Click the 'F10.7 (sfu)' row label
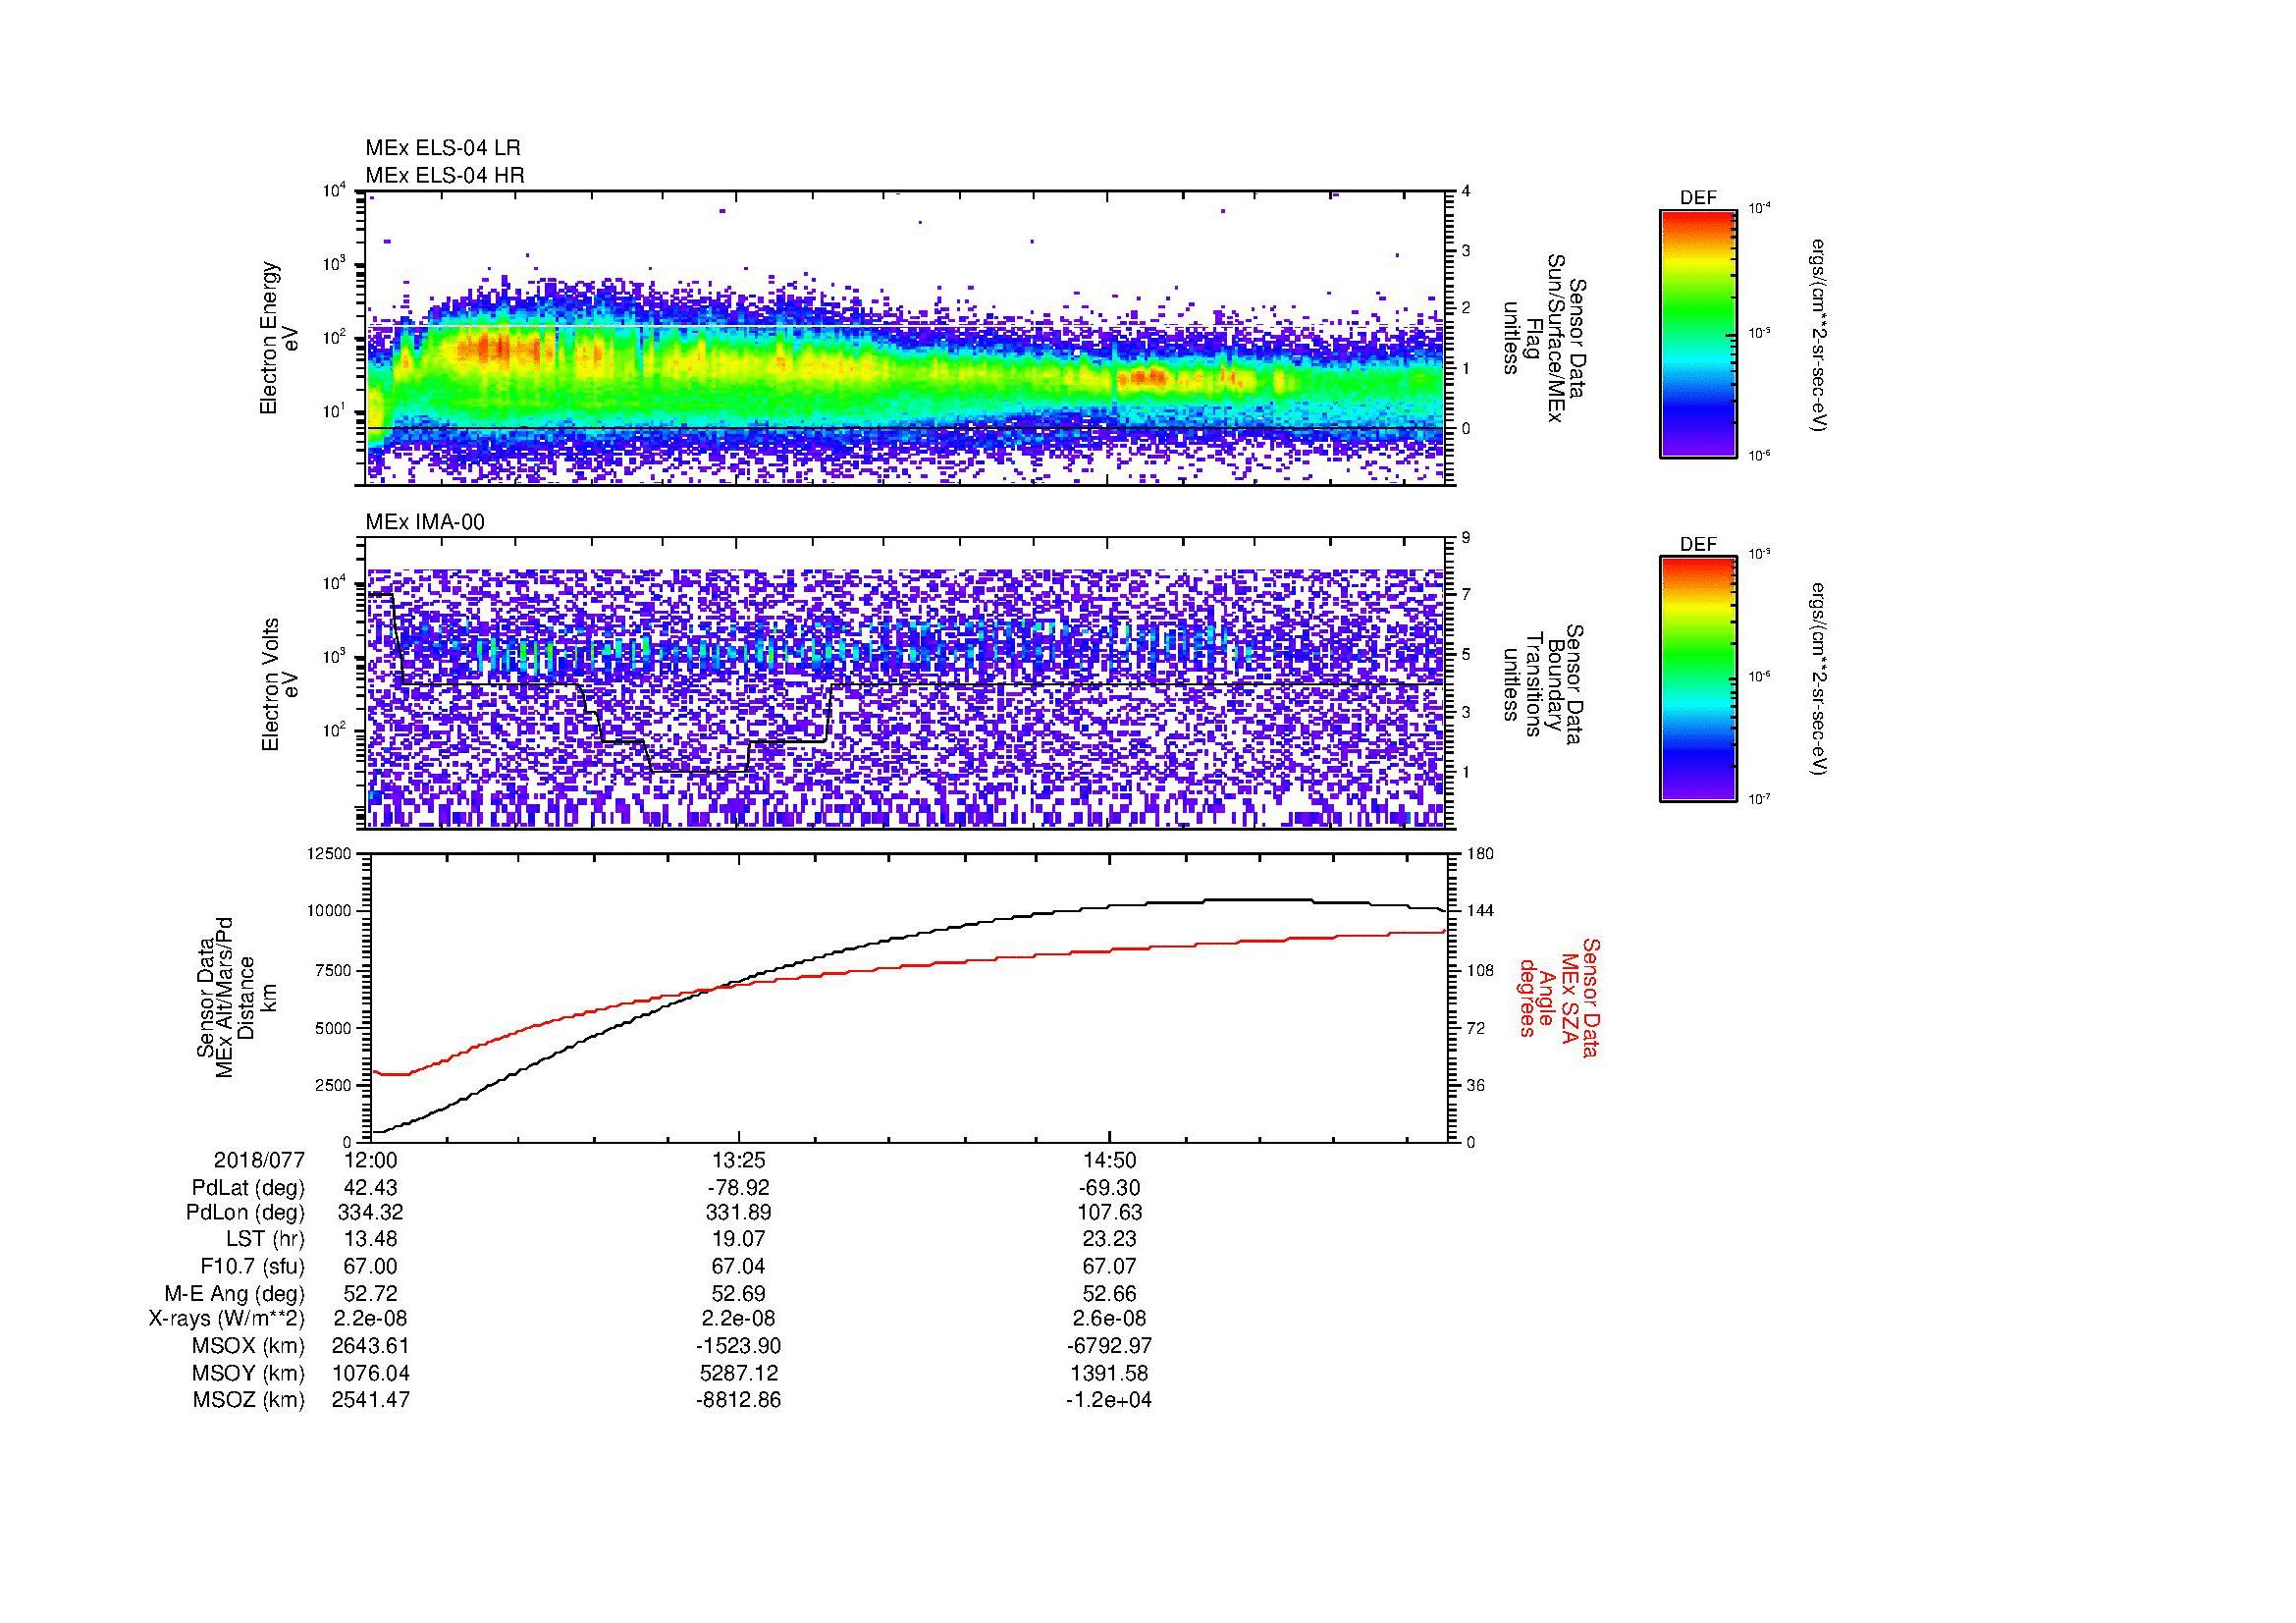 252,1267
